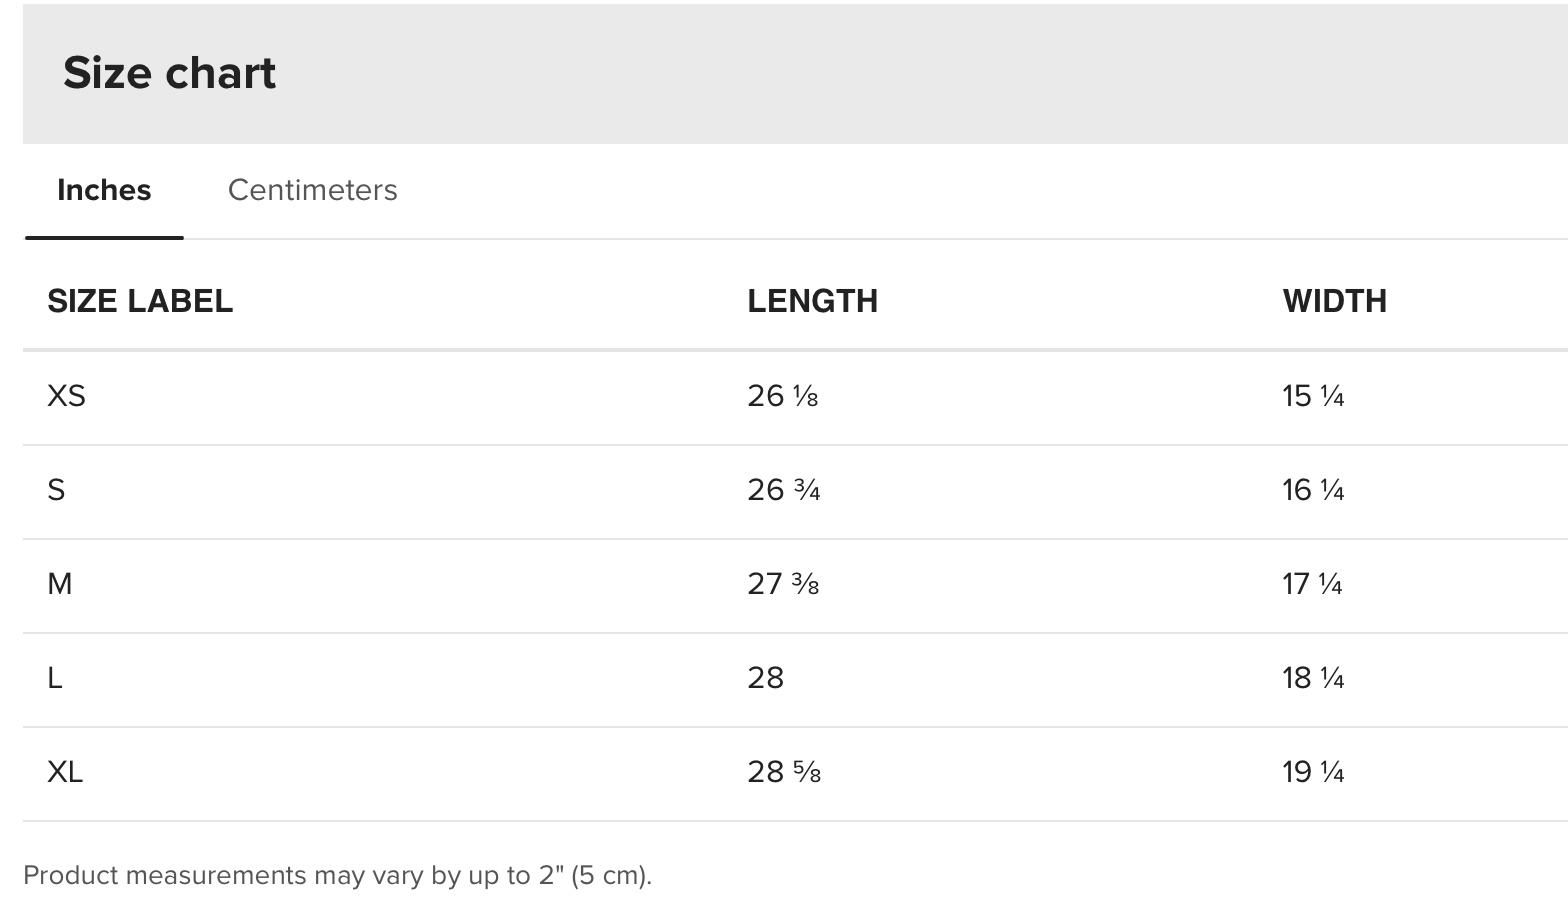The height and width of the screenshot is (908, 1568).
Task: Click the S length value 26 ¾
Action: click(x=784, y=490)
